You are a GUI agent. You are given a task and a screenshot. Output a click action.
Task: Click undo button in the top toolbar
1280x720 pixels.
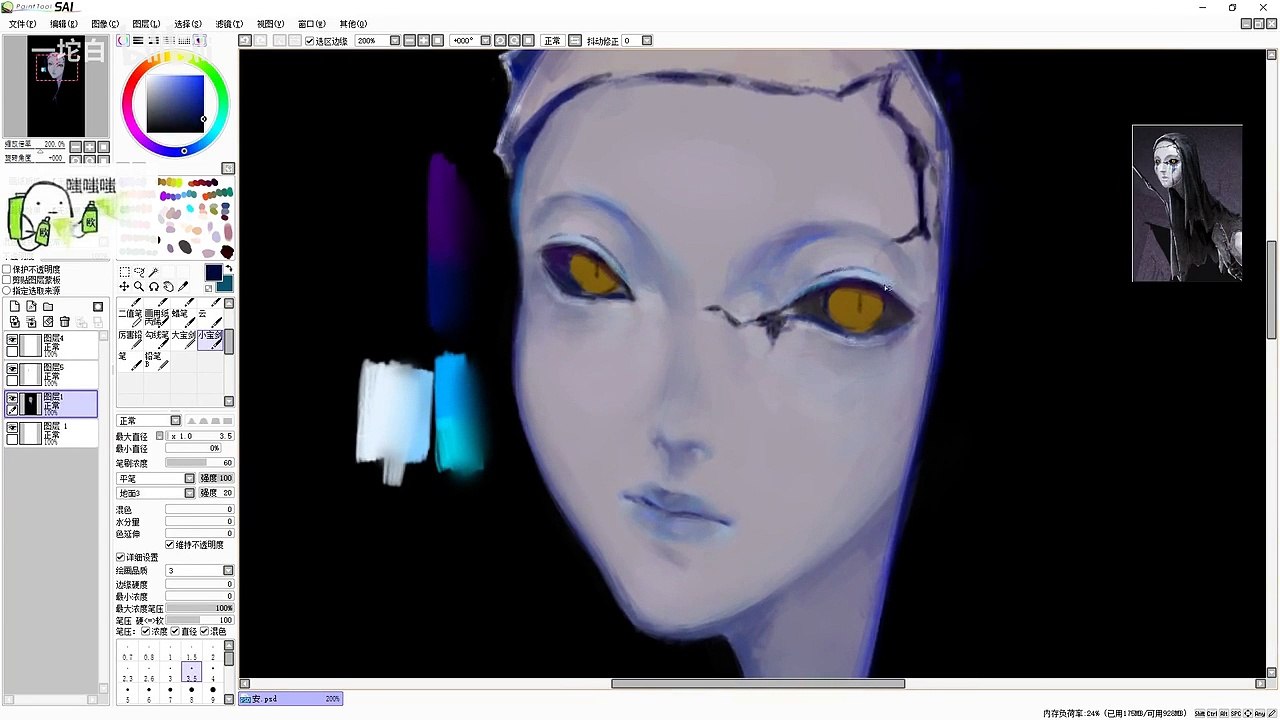(245, 41)
